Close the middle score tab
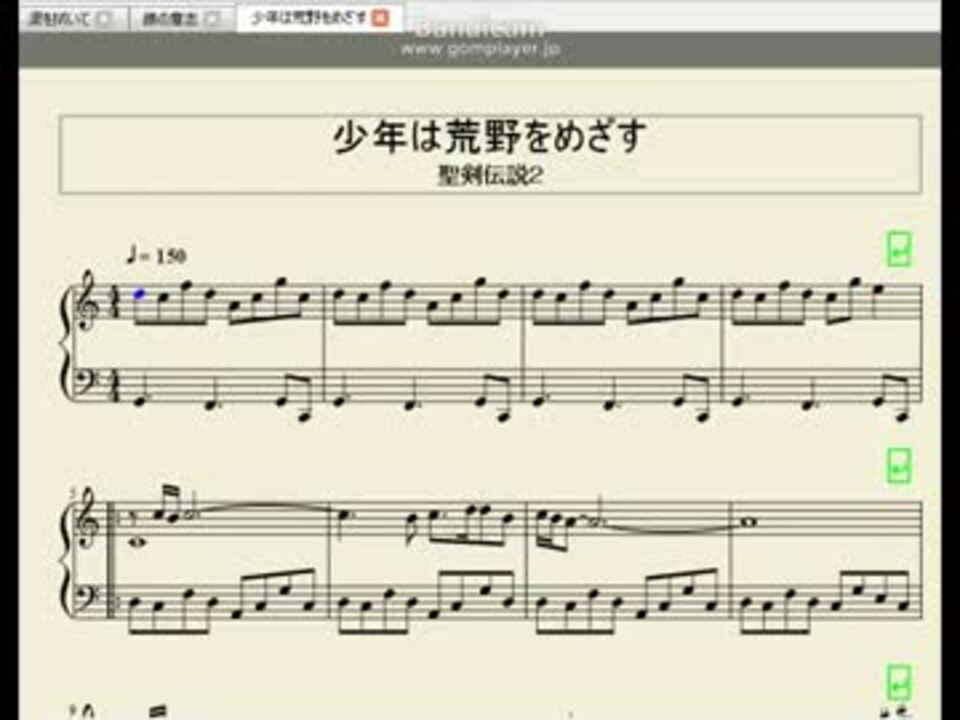This screenshot has width=960, height=720. (211, 19)
